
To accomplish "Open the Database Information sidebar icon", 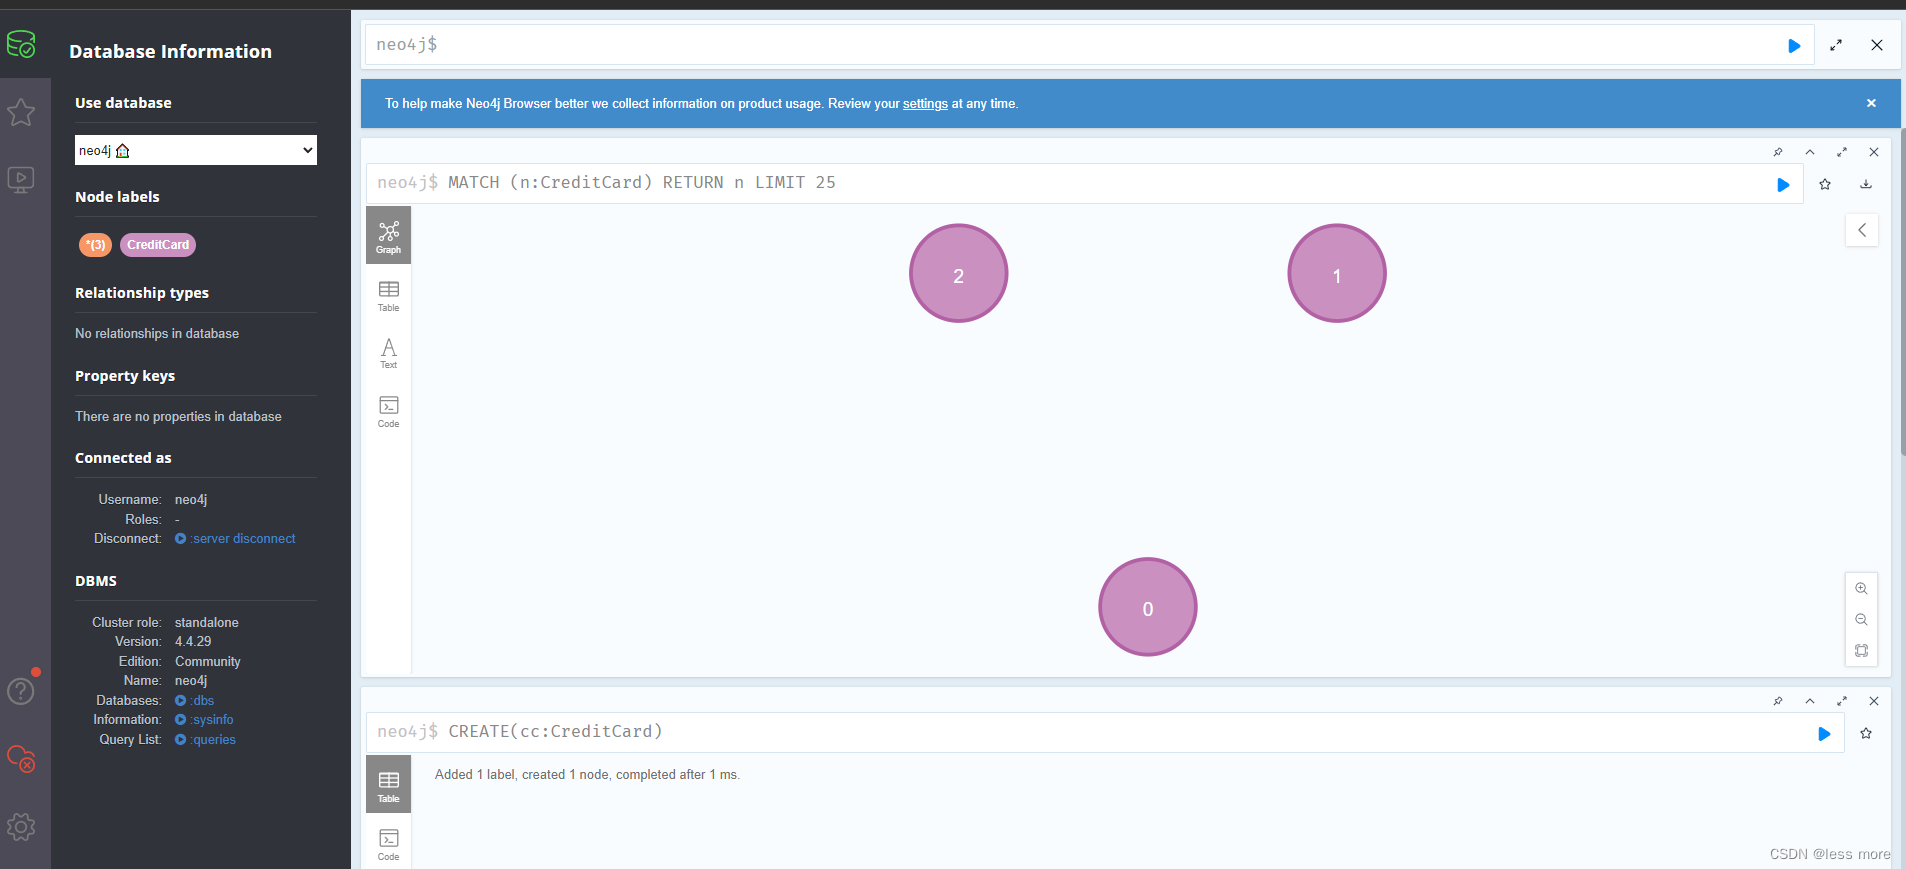I will point(21,44).
